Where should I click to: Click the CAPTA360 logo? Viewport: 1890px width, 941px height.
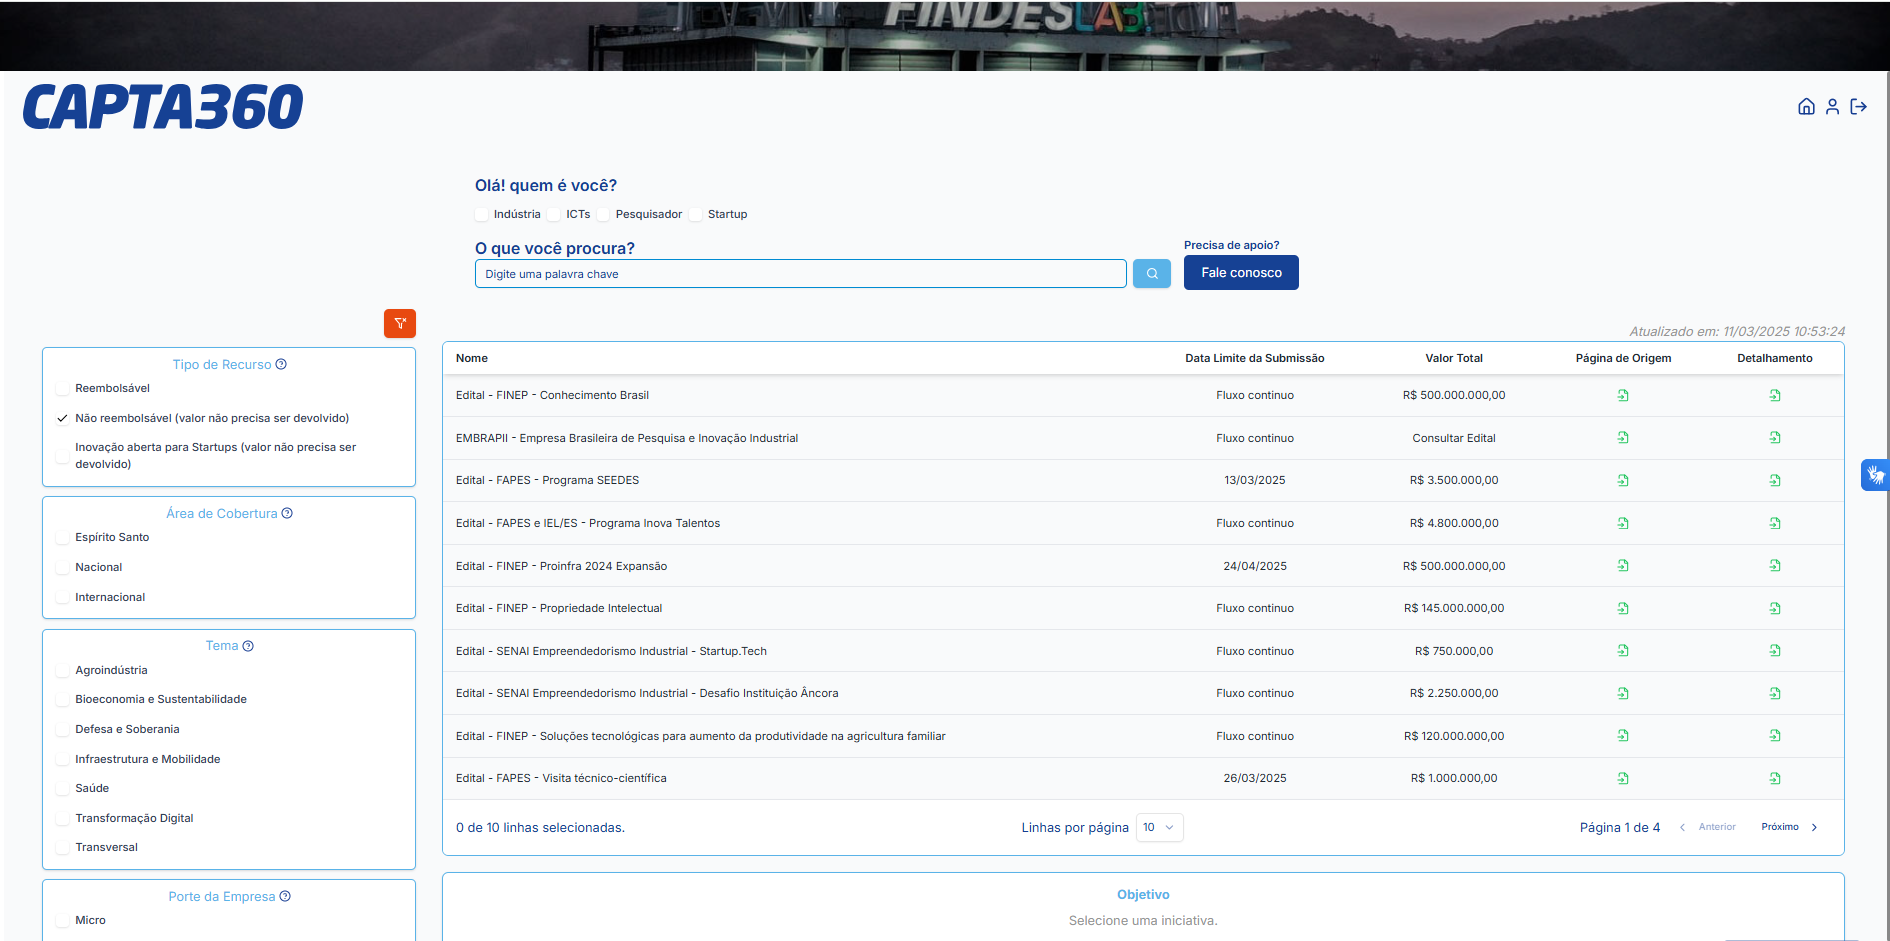pyautogui.click(x=163, y=107)
